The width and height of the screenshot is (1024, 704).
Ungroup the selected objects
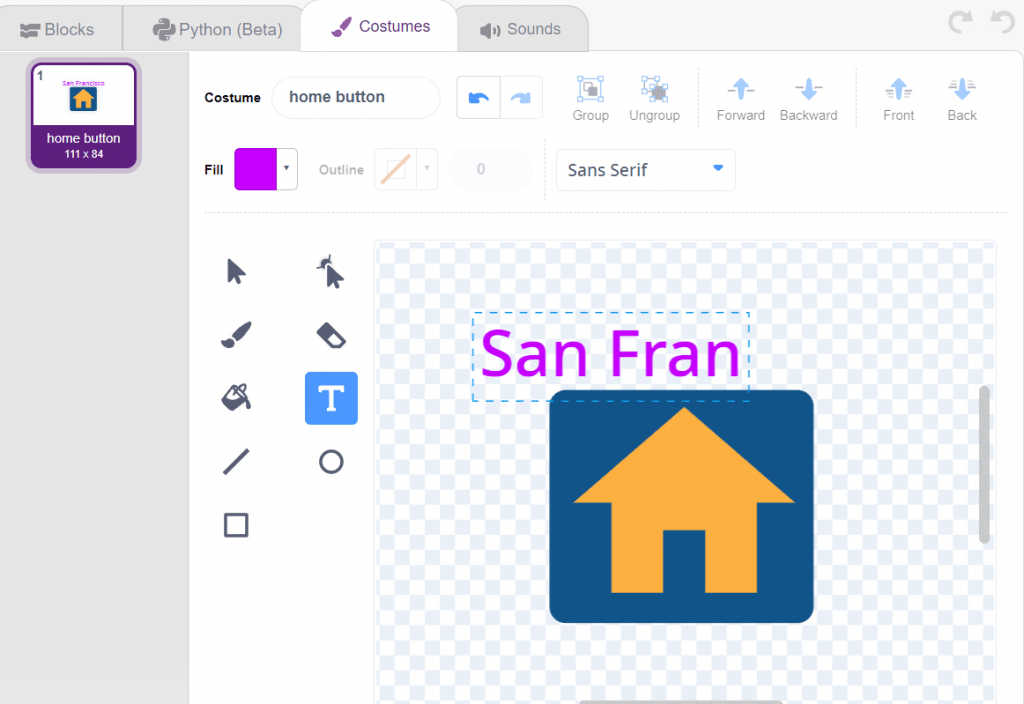pyautogui.click(x=654, y=99)
